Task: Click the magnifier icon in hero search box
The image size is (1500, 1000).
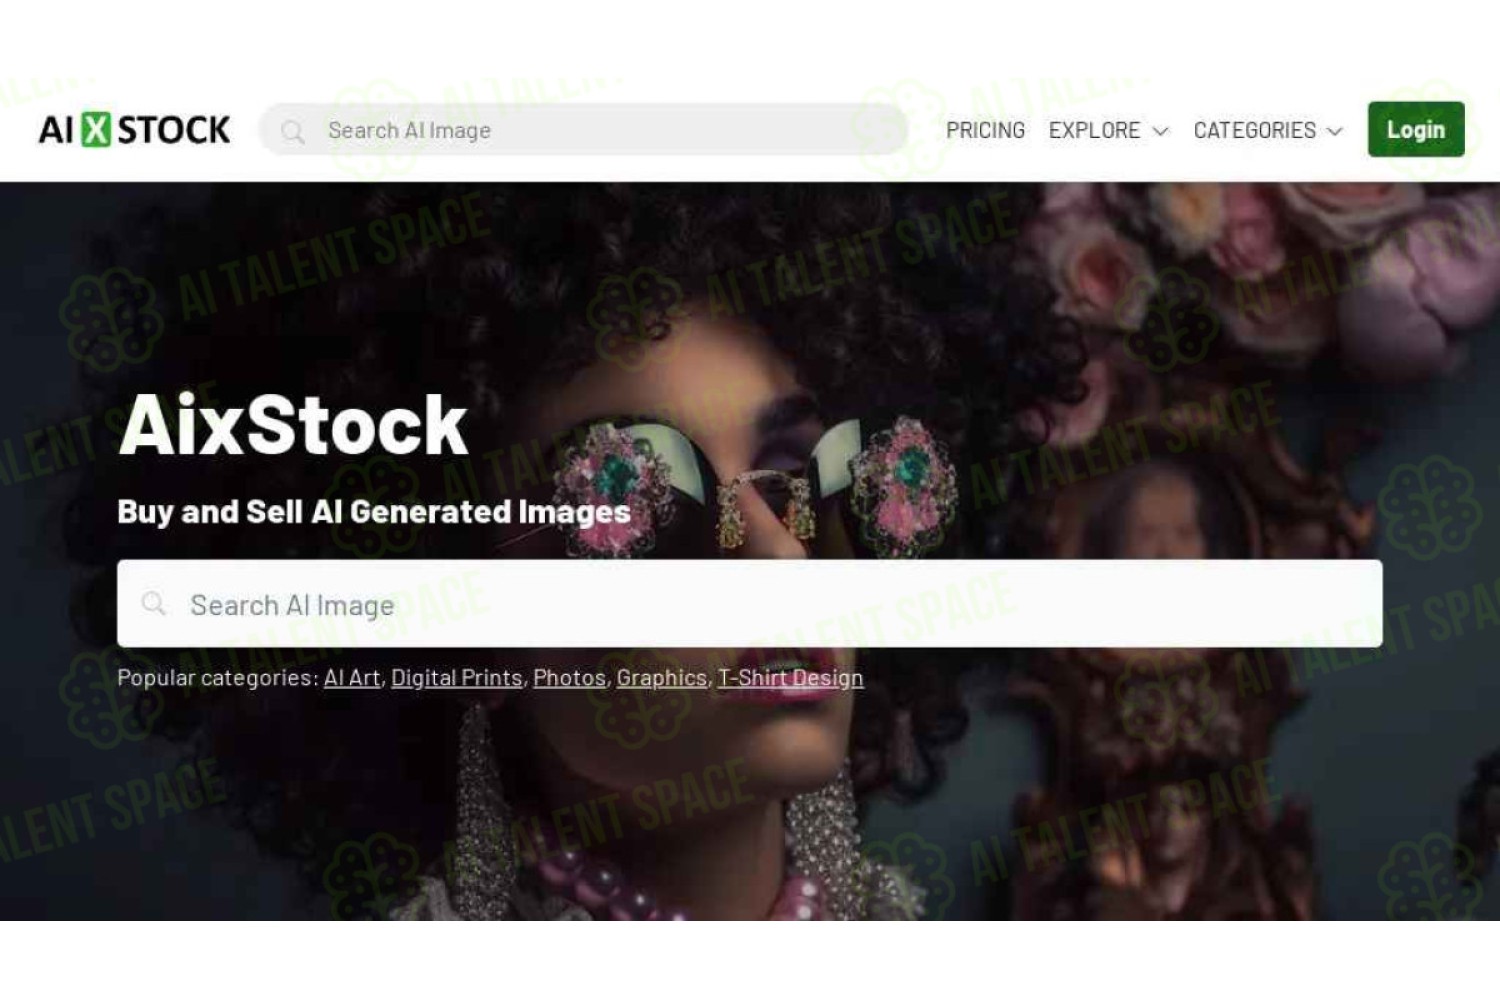Action: tap(153, 603)
